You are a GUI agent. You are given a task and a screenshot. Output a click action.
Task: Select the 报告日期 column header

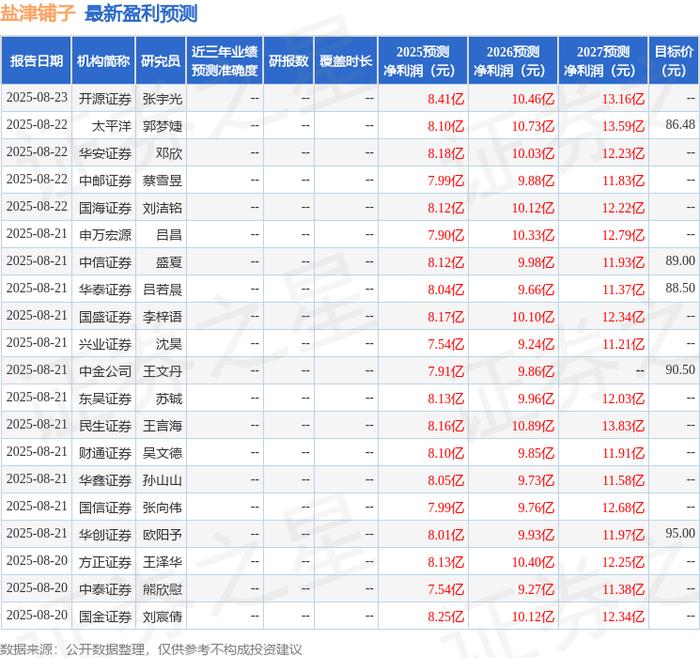[x=36, y=61]
